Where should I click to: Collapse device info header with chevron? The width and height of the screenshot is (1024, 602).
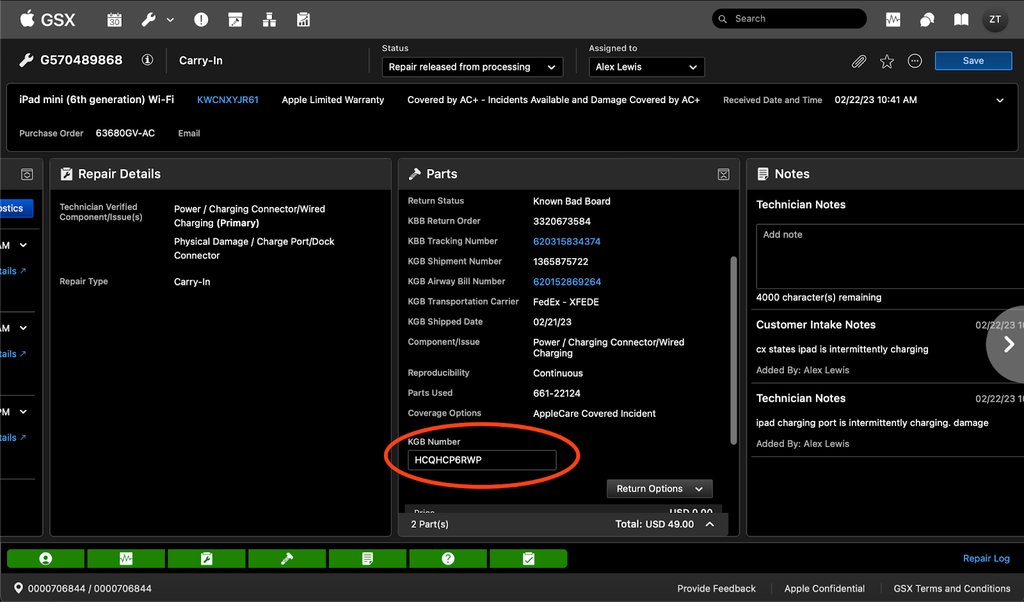[1000, 101]
